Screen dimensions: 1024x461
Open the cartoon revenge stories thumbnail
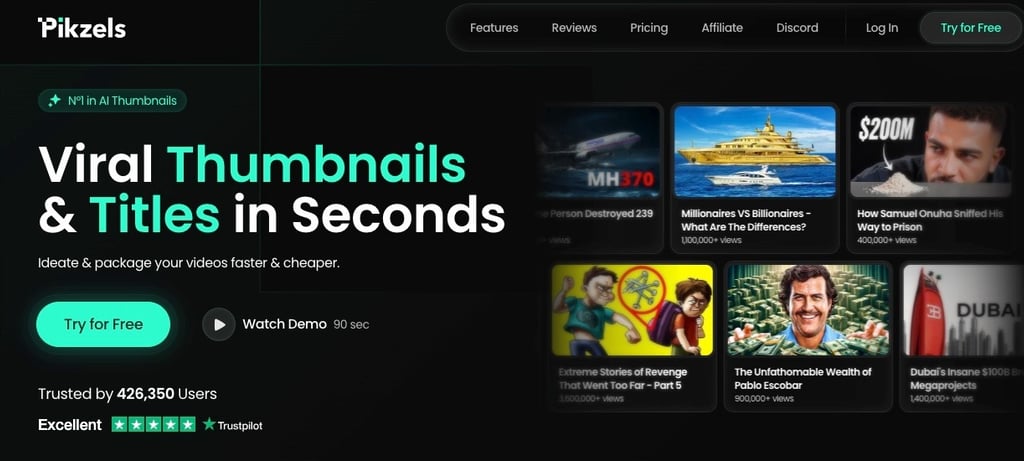[632, 310]
